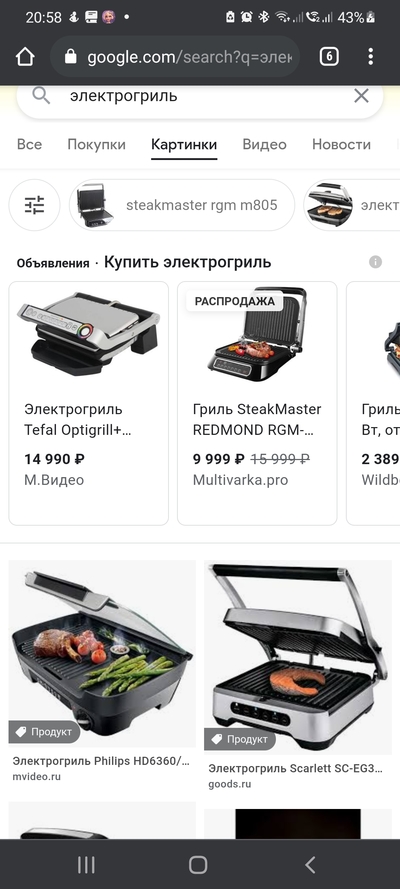The width and height of the screenshot is (400, 889).
Task: Open the tab switcher showing 6 tabs
Action: [329, 57]
